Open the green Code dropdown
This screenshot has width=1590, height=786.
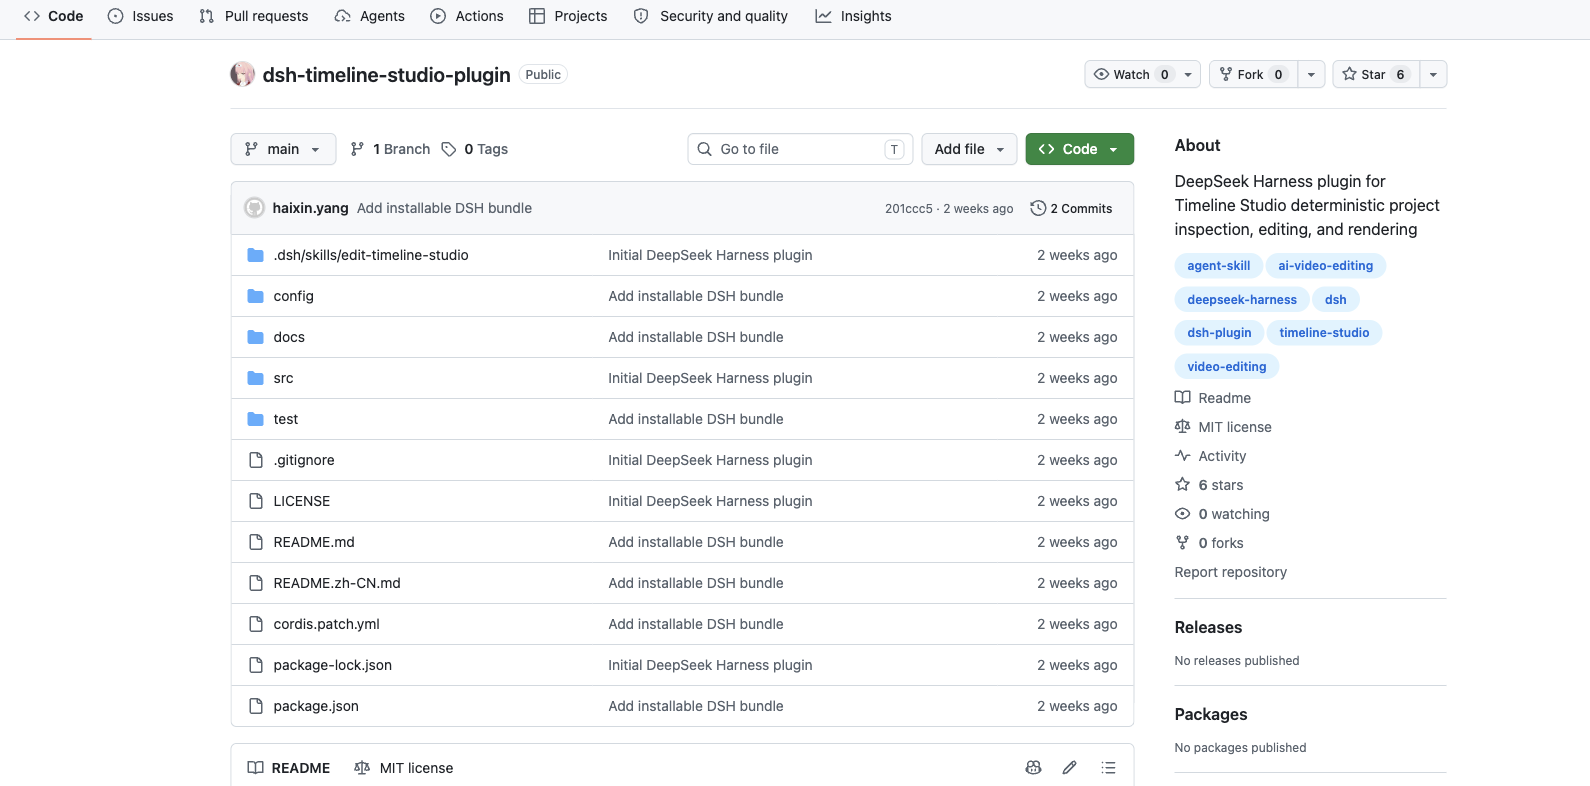1080,149
